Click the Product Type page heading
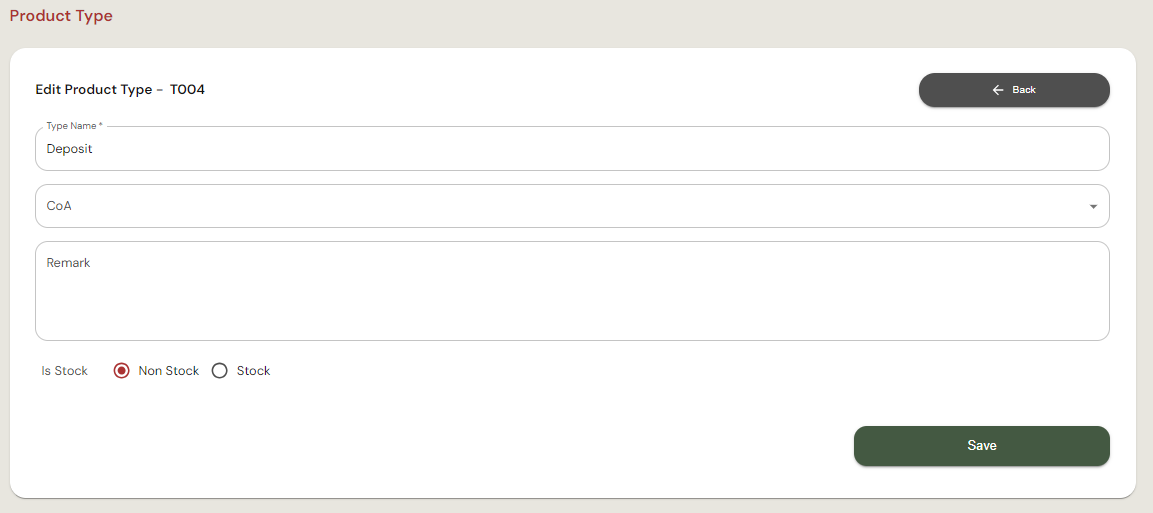The width and height of the screenshot is (1153, 513). point(61,16)
